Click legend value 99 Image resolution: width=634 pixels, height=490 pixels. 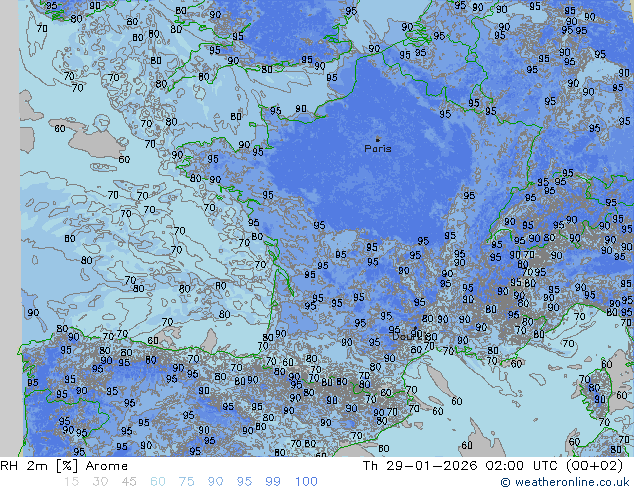(x=273, y=482)
